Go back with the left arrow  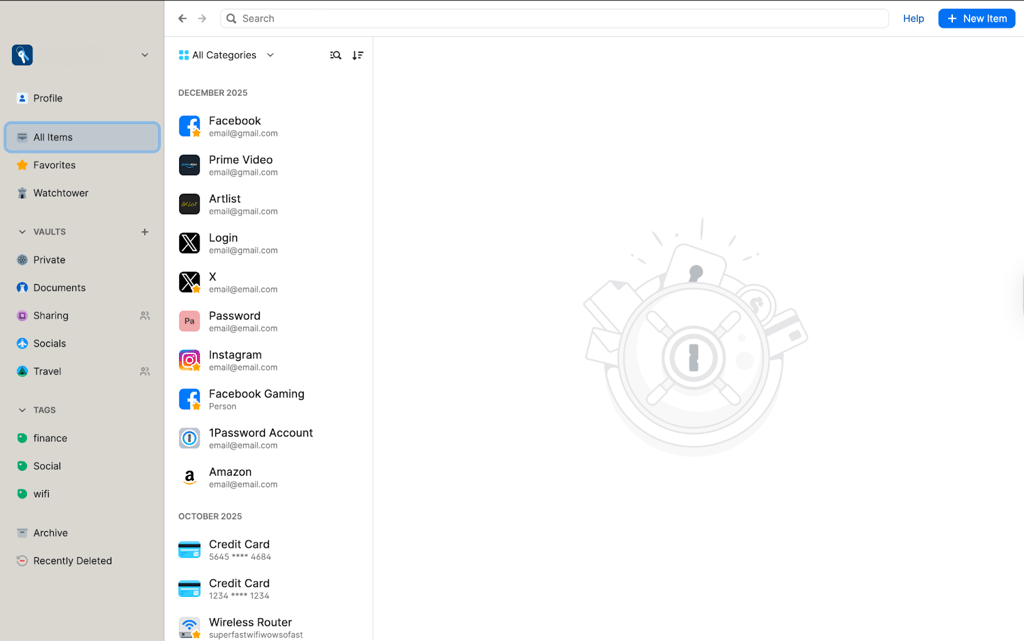183,18
